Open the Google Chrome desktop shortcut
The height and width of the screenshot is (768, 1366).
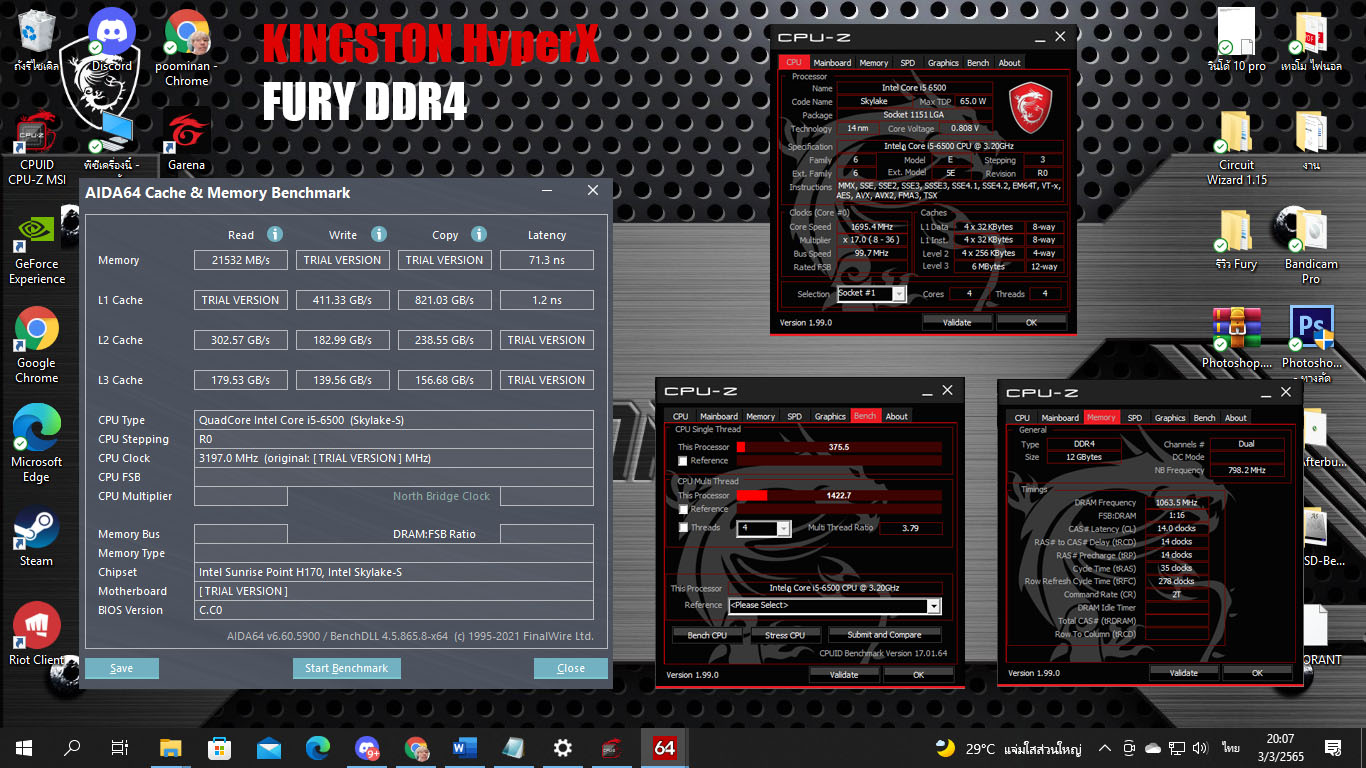click(37, 346)
